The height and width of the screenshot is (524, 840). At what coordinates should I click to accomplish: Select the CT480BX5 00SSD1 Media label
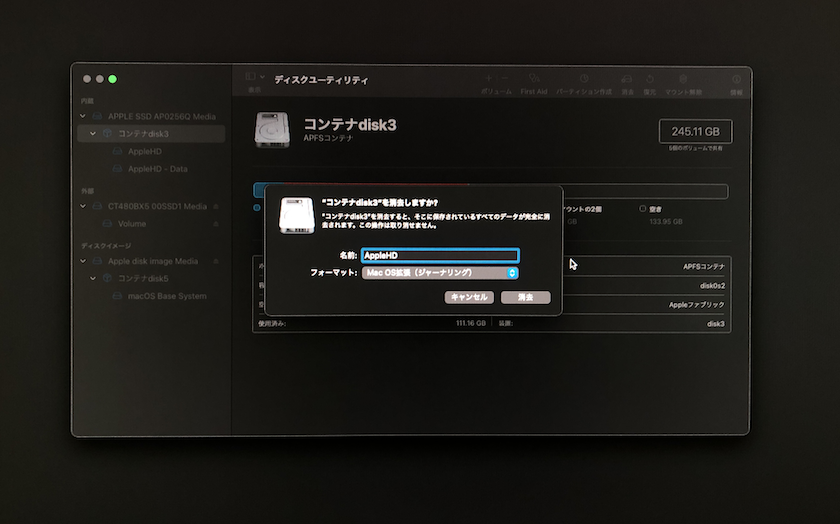click(157, 206)
